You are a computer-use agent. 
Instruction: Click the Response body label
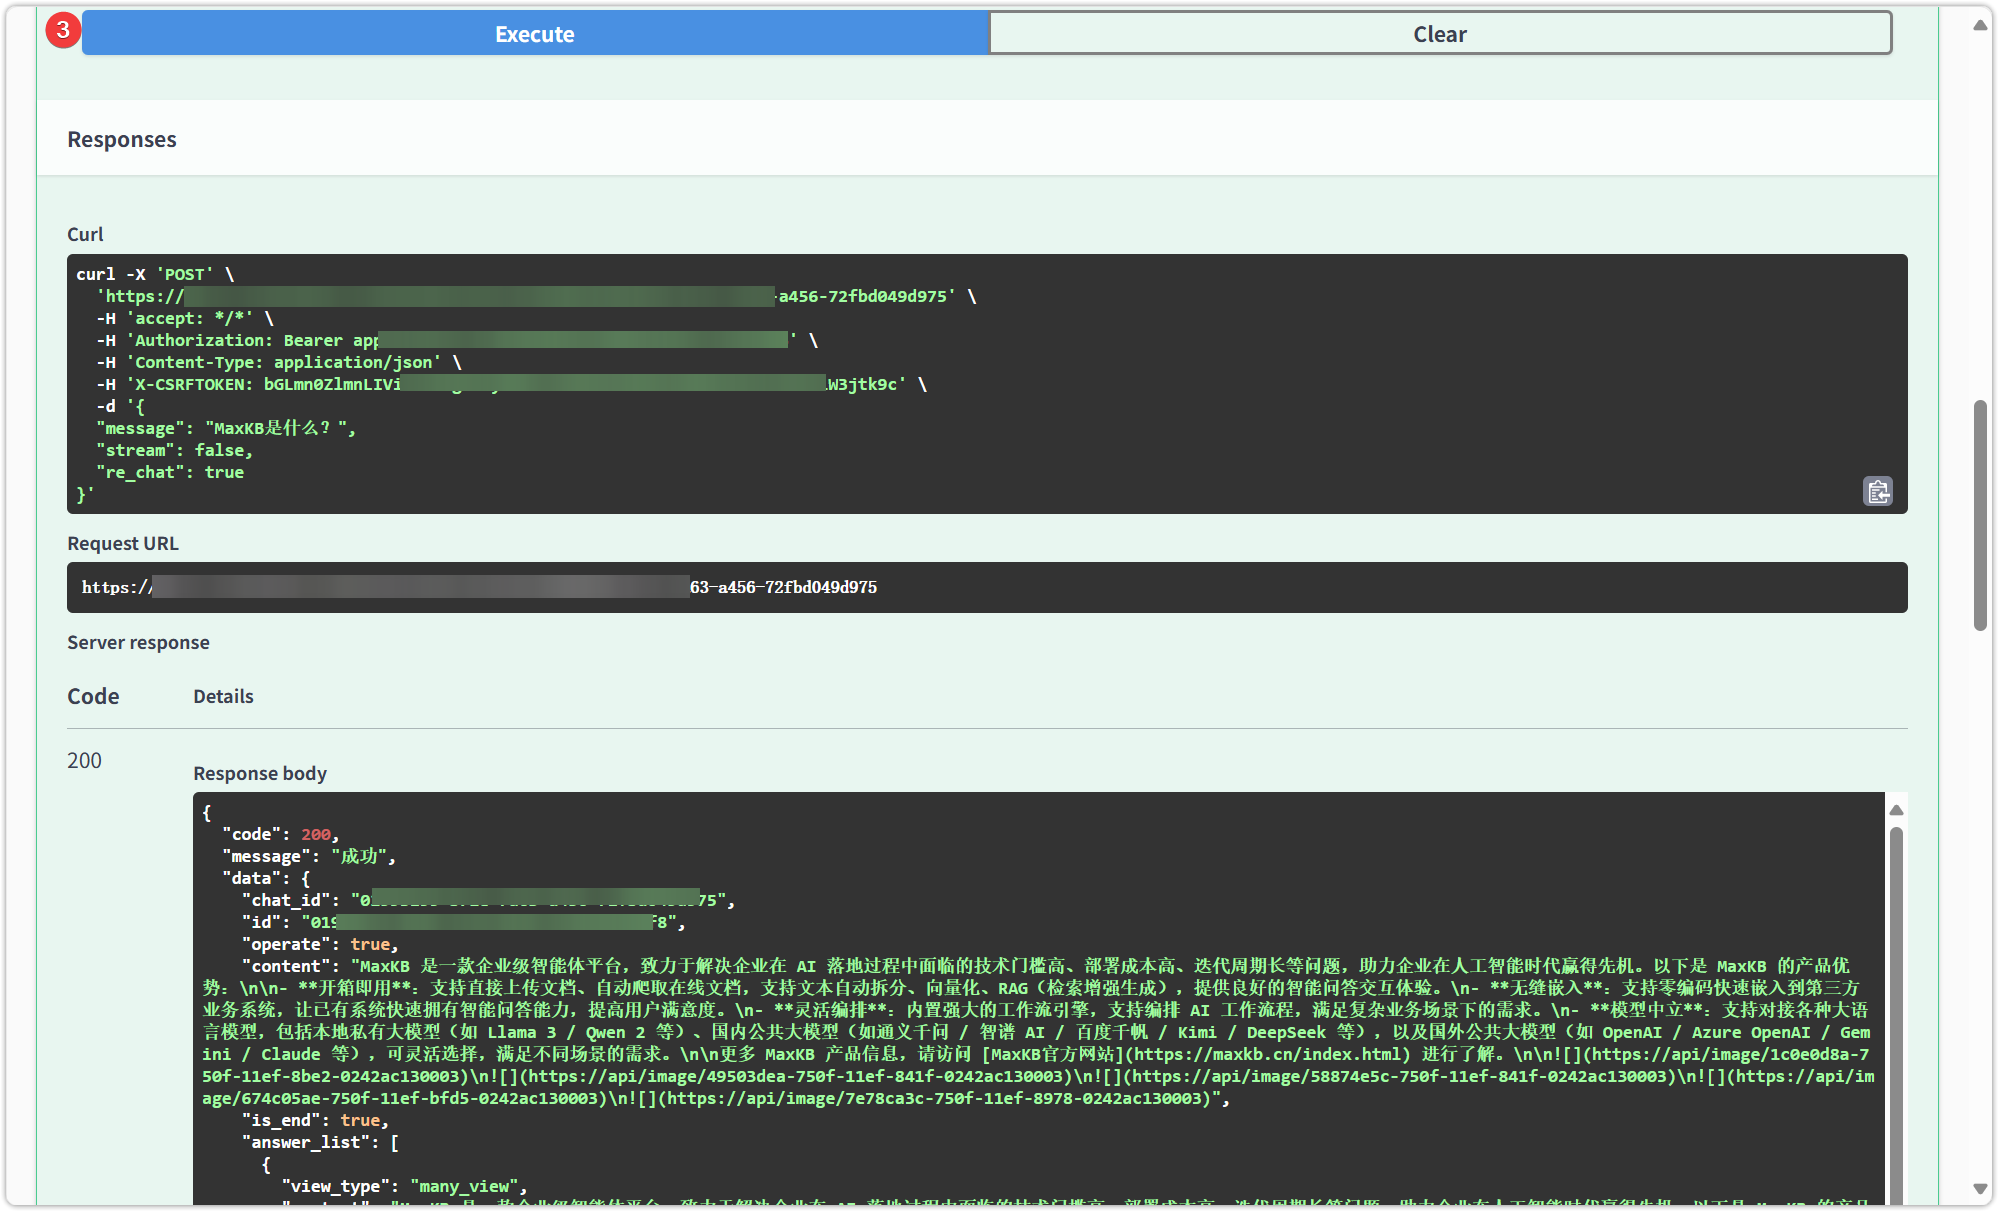click(x=260, y=773)
